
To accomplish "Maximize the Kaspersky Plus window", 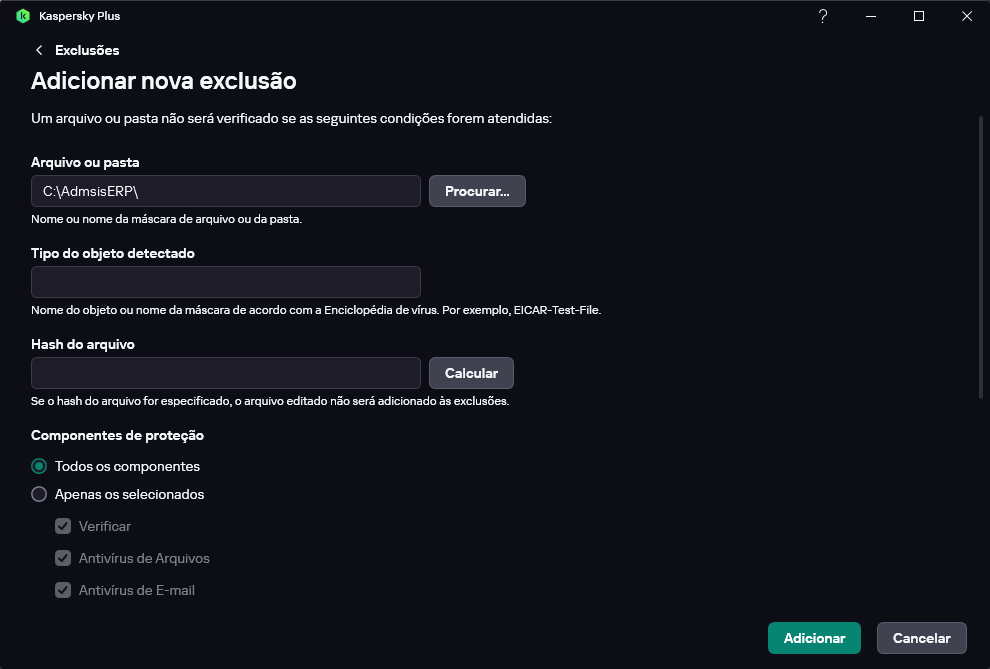I will tap(919, 16).
